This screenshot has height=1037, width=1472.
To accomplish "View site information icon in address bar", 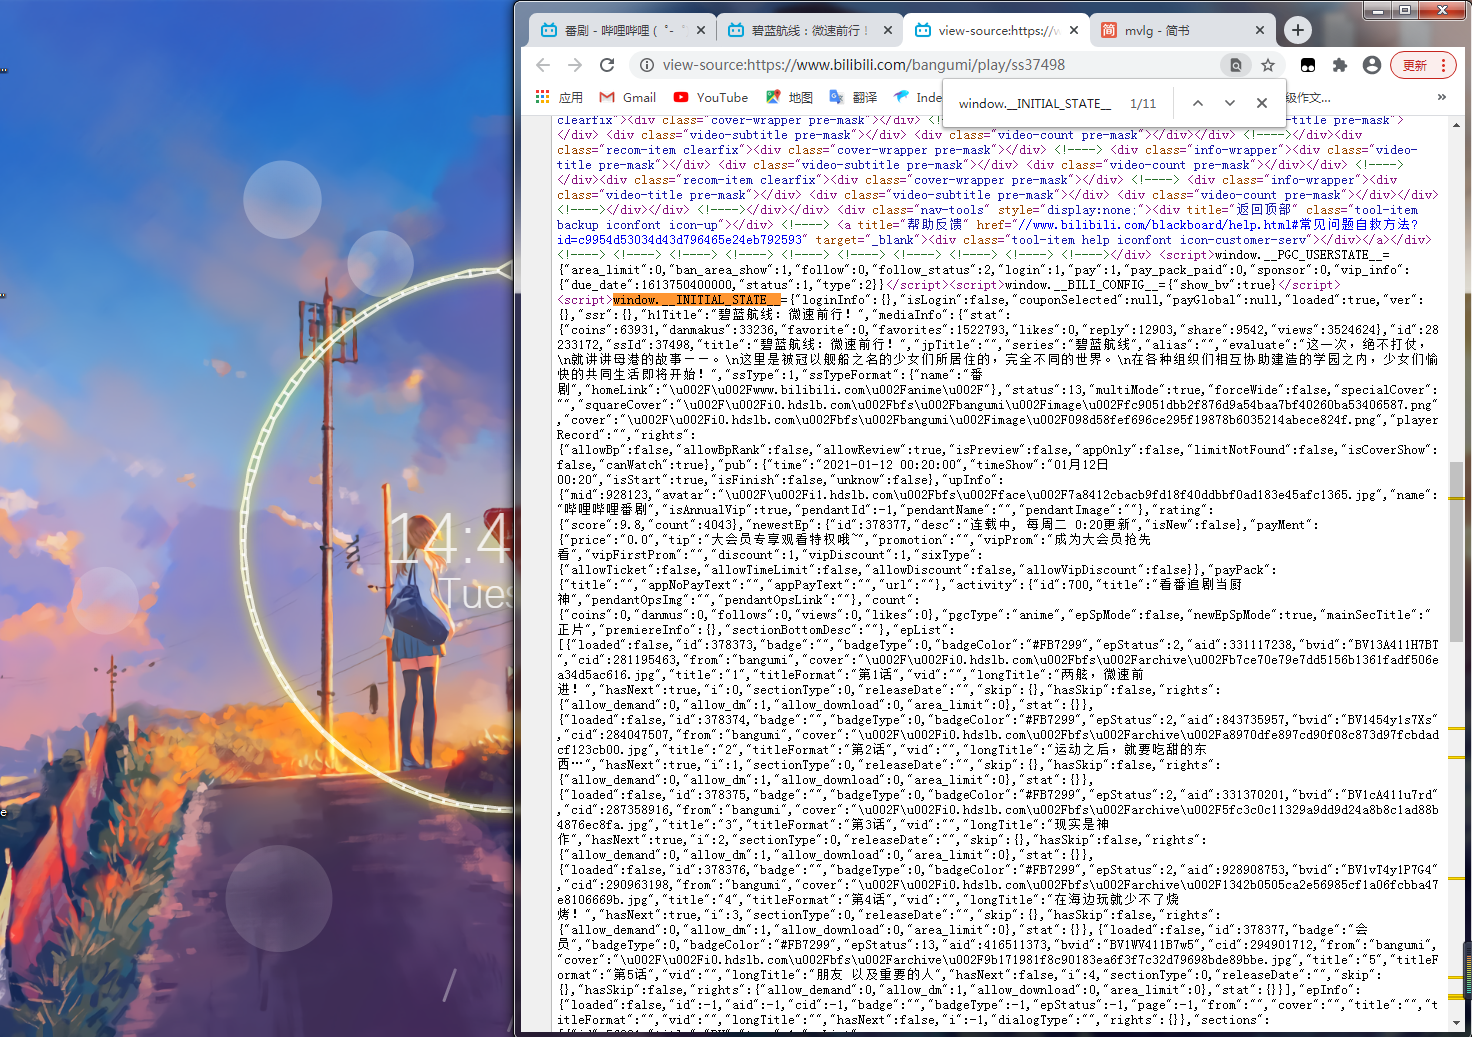I will click(647, 65).
